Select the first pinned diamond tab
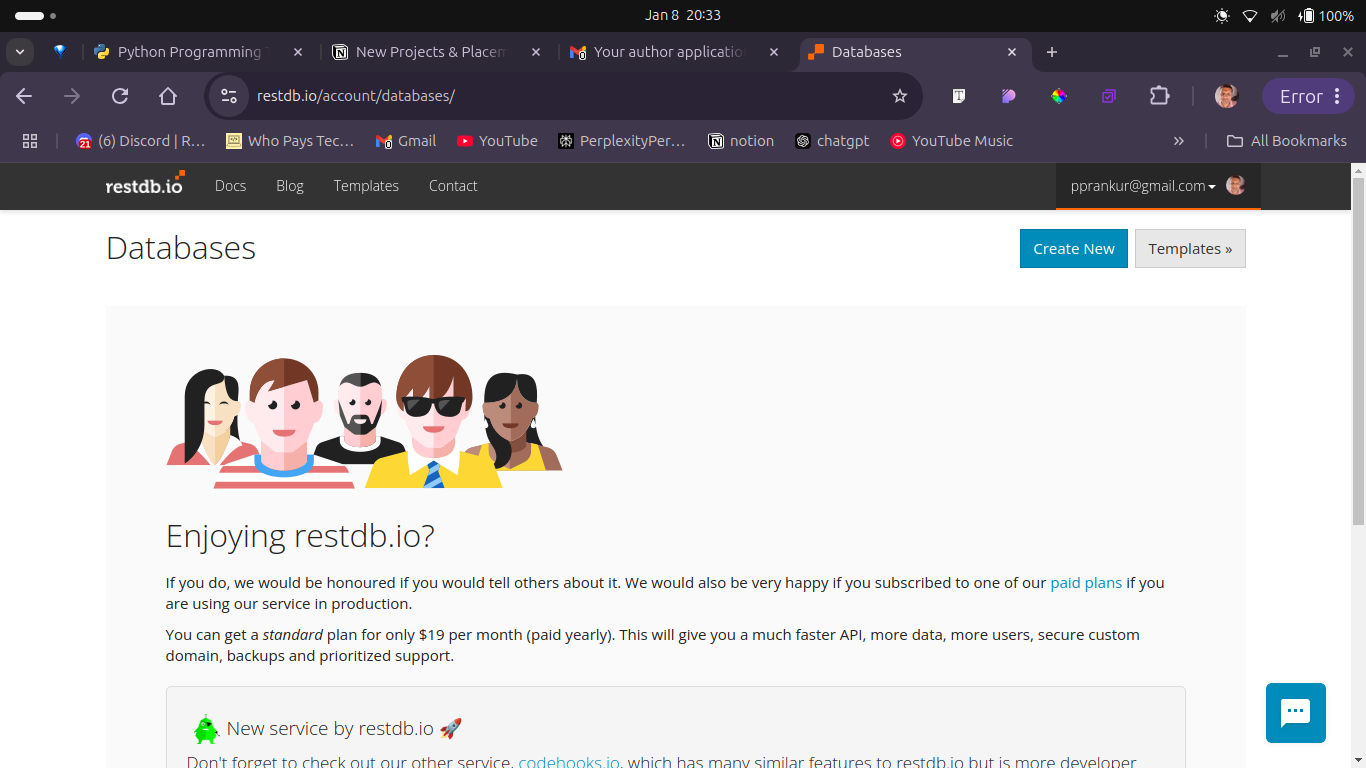The image size is (1366, 768). pyautogui.click(x=60, y=52)
